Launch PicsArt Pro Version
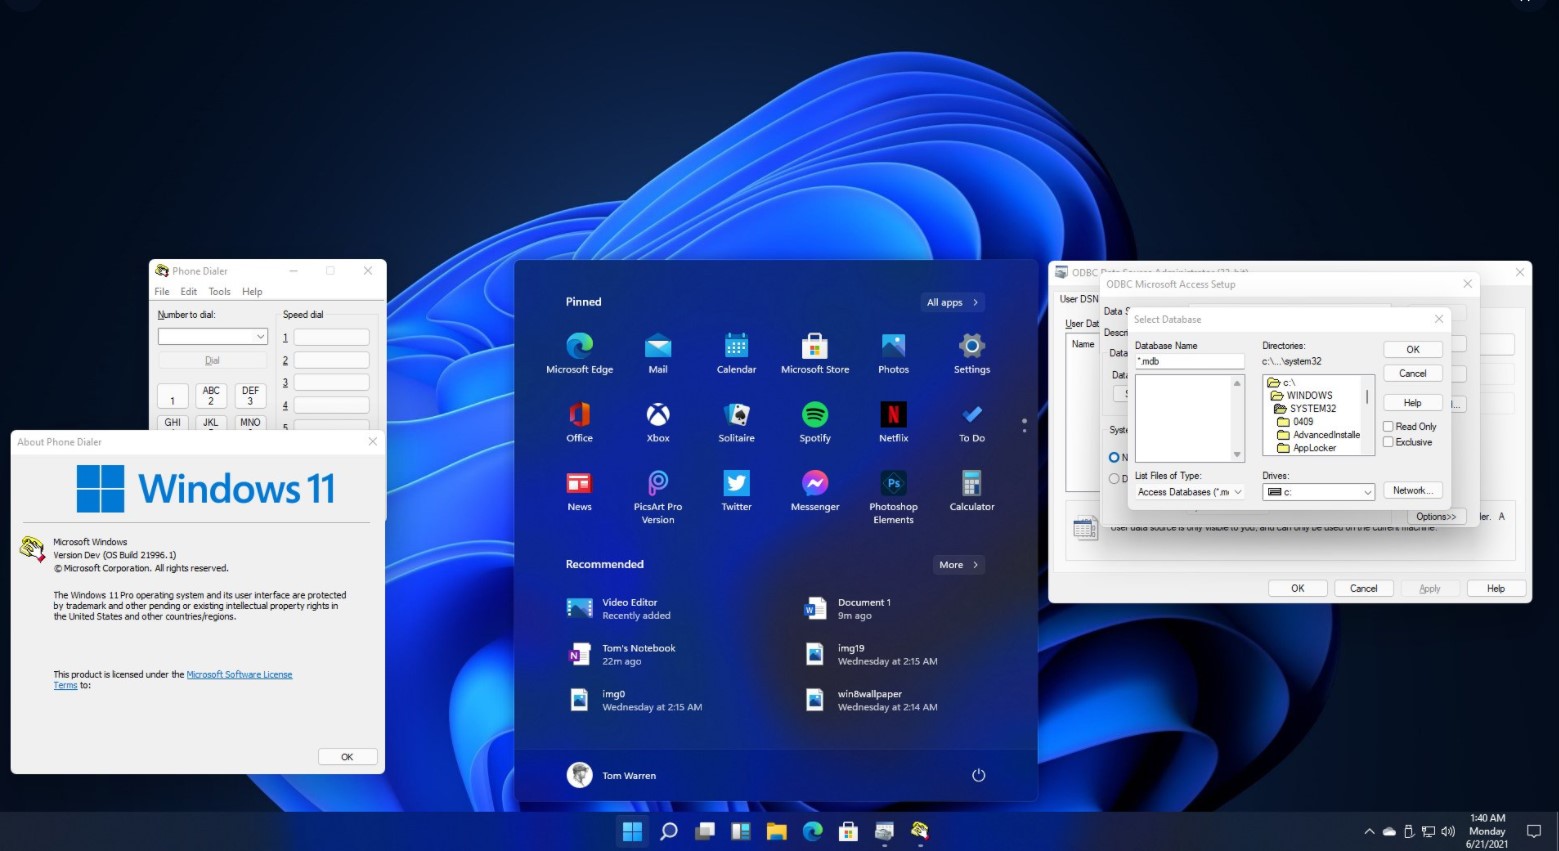Image resolution: width=1559 pixels, height=851 pixels. click(x=658, y=497)
